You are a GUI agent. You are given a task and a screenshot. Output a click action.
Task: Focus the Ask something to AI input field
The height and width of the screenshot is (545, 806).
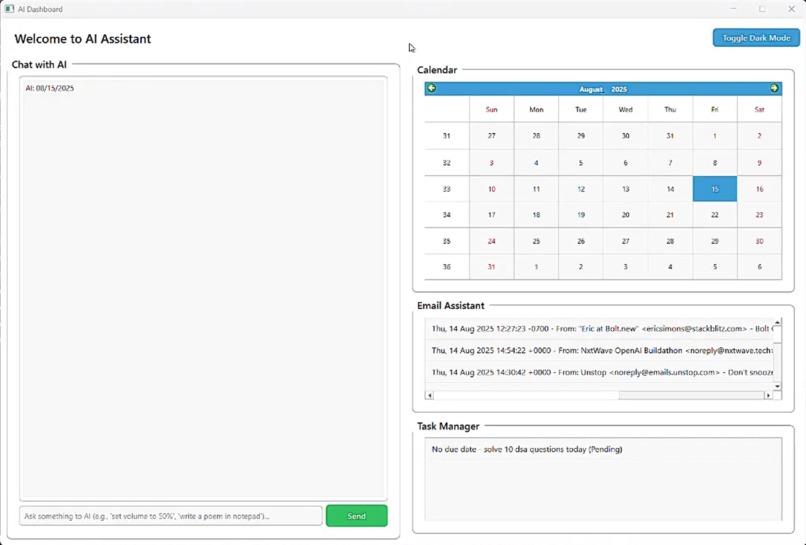(171, 516)
